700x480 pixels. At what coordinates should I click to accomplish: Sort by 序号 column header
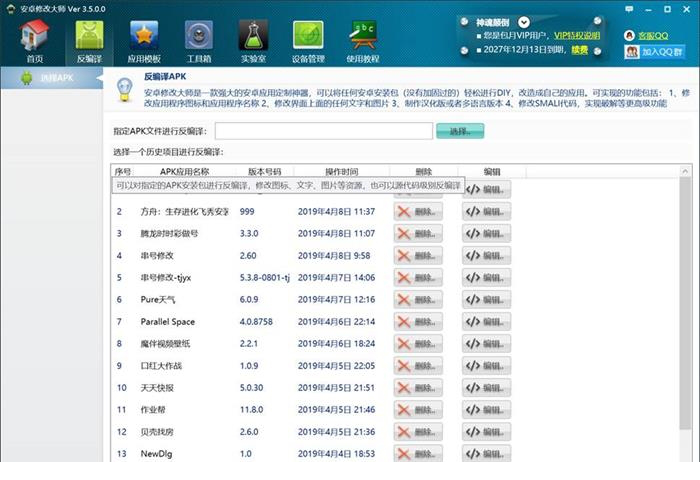[123, 171]
